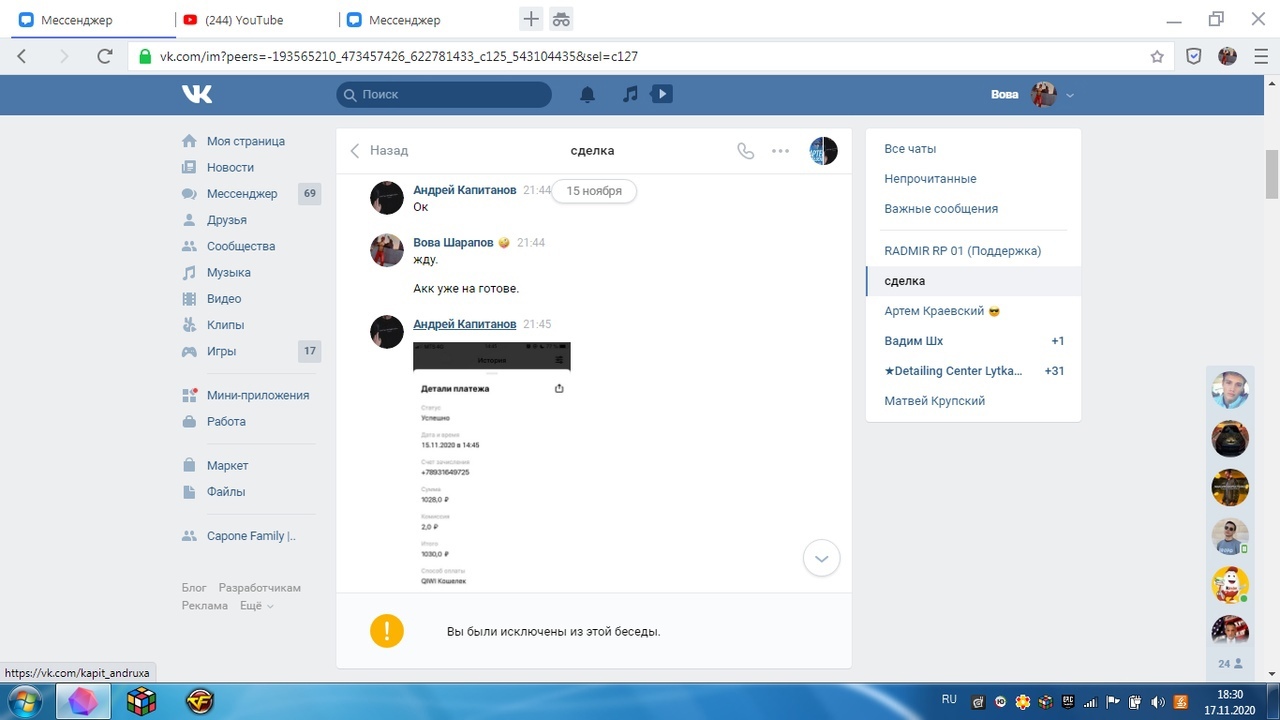Screen dimensions: 1280x720
Task: Open chat actions three-dots menu
Action: [x=781, y=151]
